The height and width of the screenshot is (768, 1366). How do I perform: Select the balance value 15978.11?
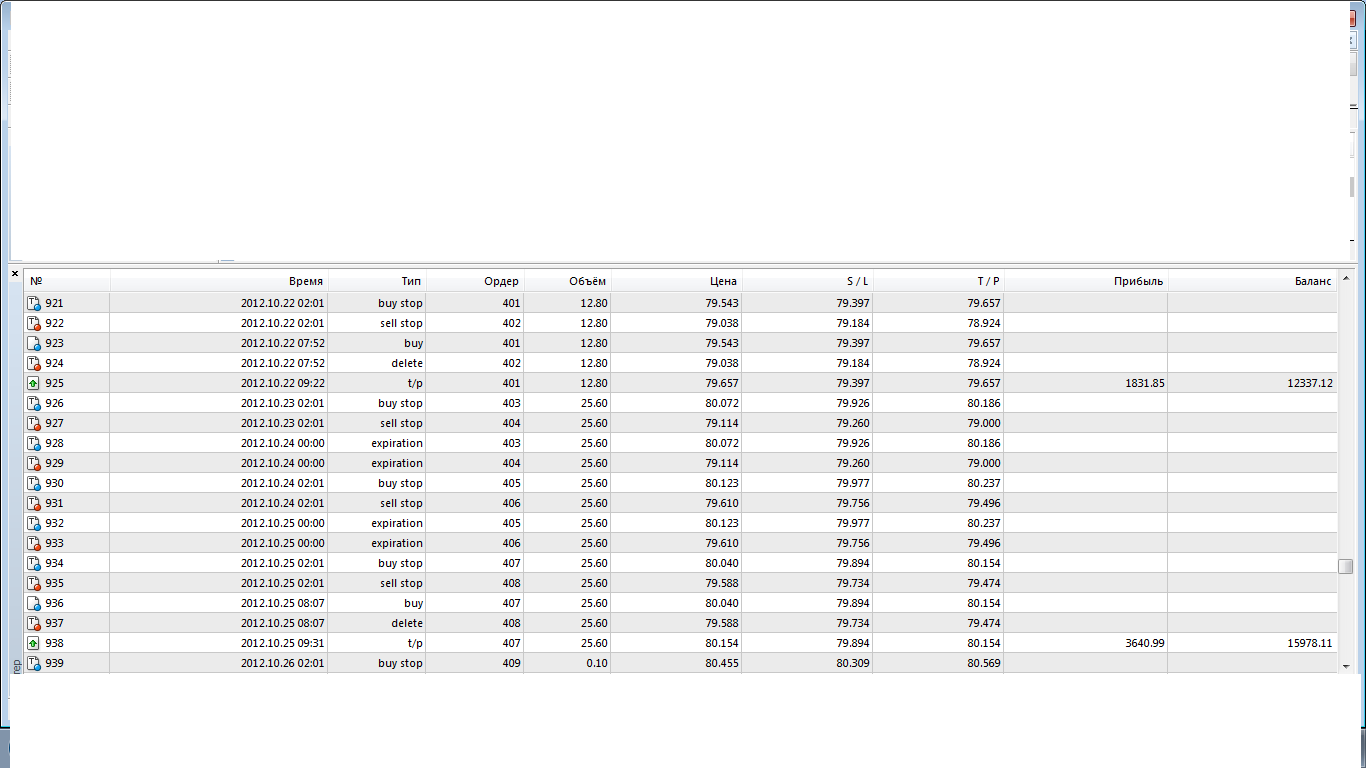pos(1310,643)
